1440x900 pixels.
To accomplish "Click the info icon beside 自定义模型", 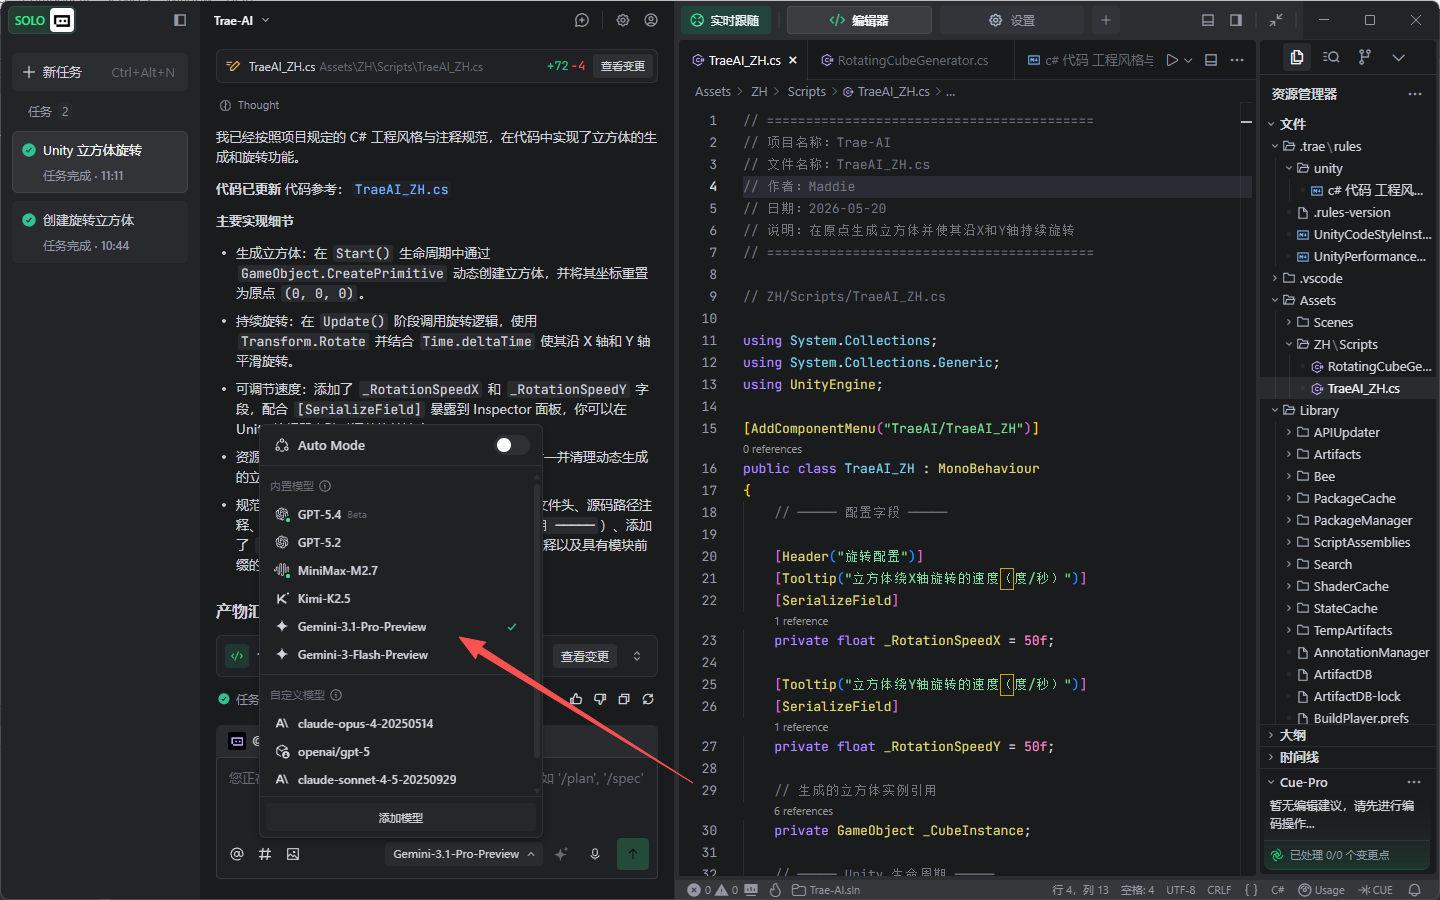I will [336, 695].
